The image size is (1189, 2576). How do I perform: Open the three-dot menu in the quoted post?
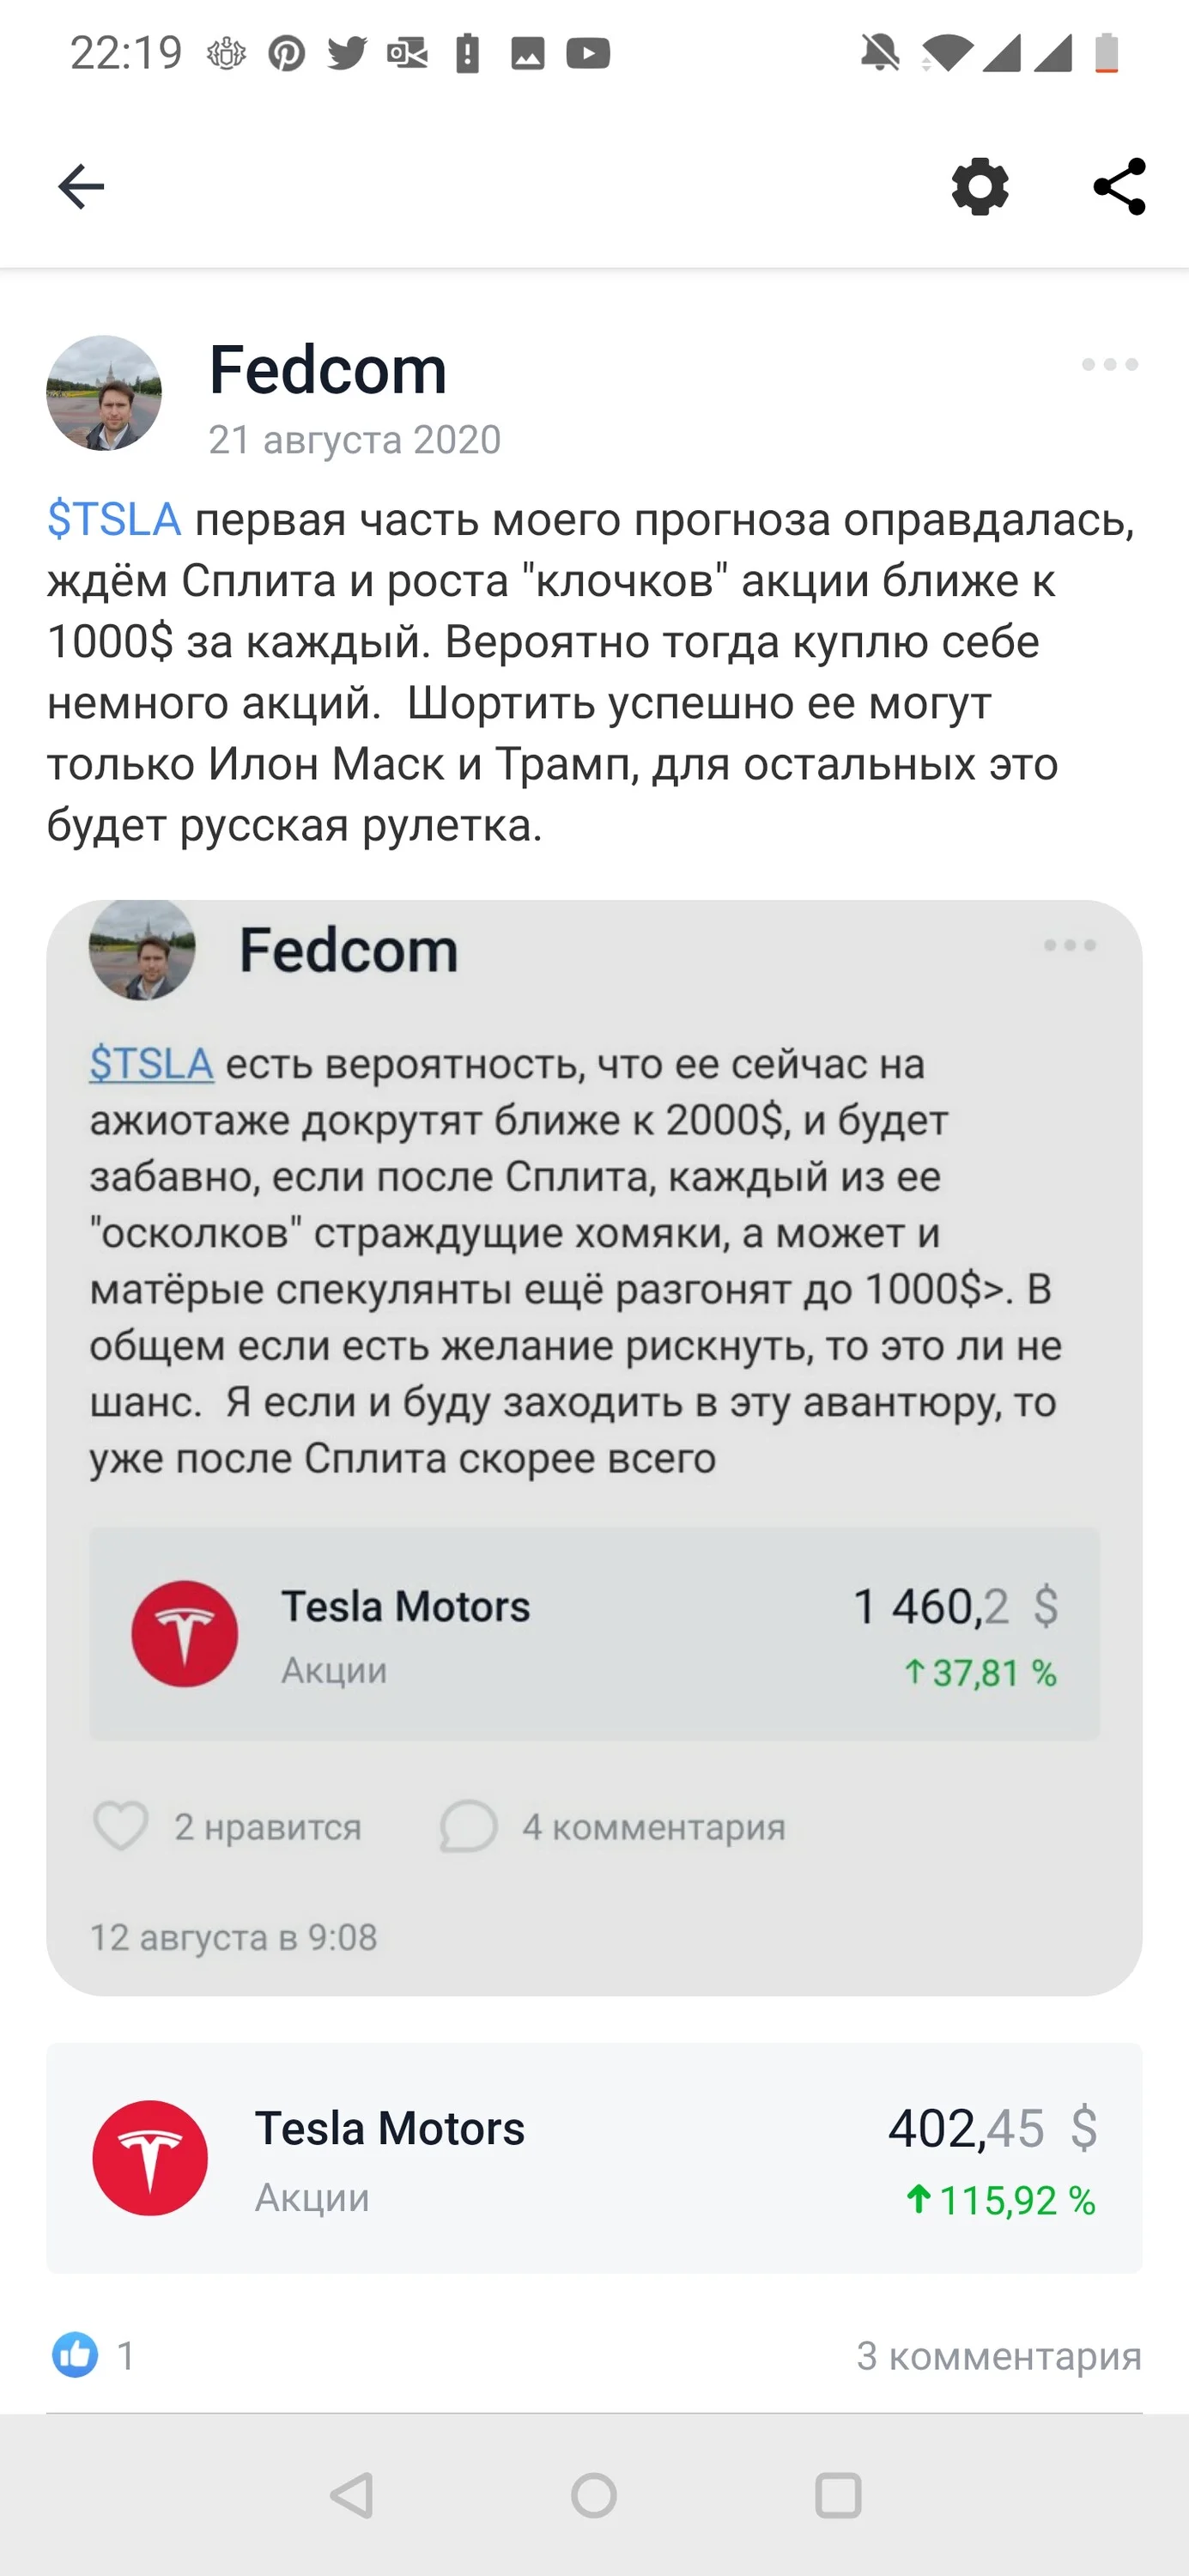pyautogui.click(x=1069, y=945)
